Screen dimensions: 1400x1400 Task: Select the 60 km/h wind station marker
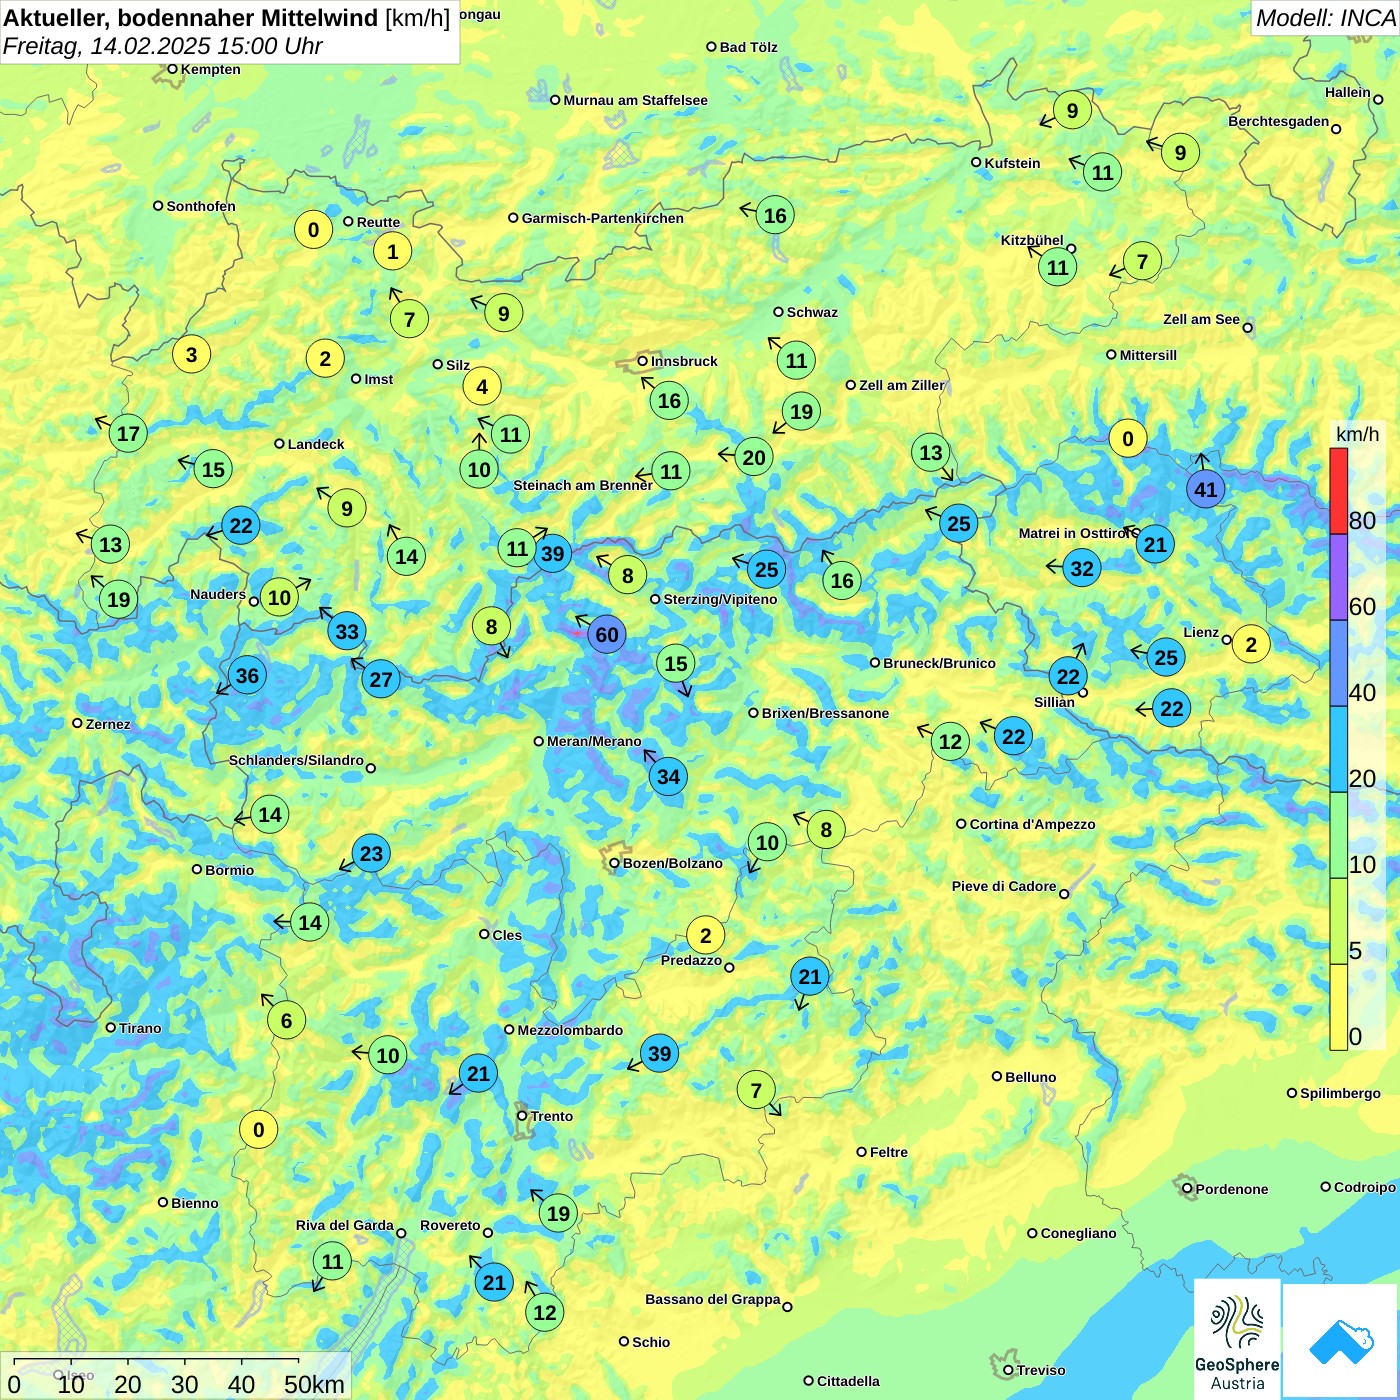(x=607, y=635)
